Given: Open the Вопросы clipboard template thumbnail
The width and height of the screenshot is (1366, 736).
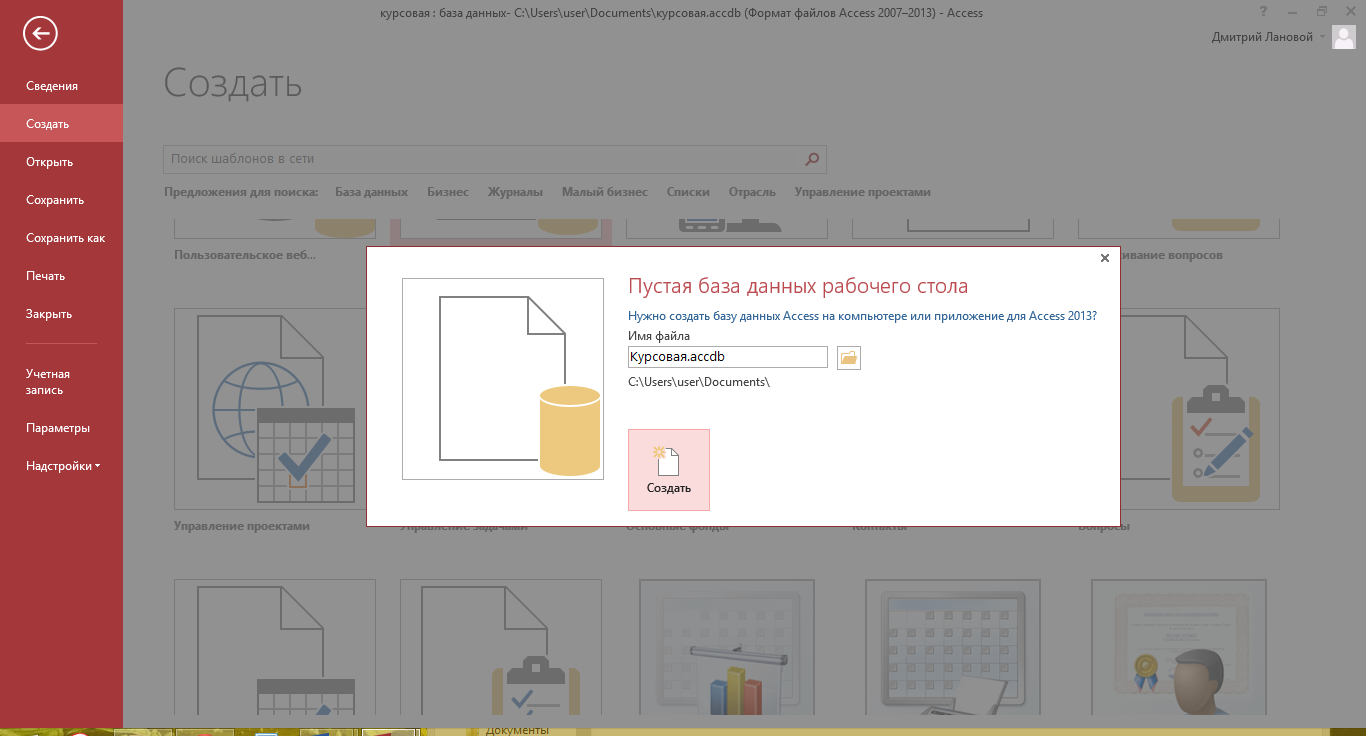Looking at the screenshot, I should pos(1200,409).
